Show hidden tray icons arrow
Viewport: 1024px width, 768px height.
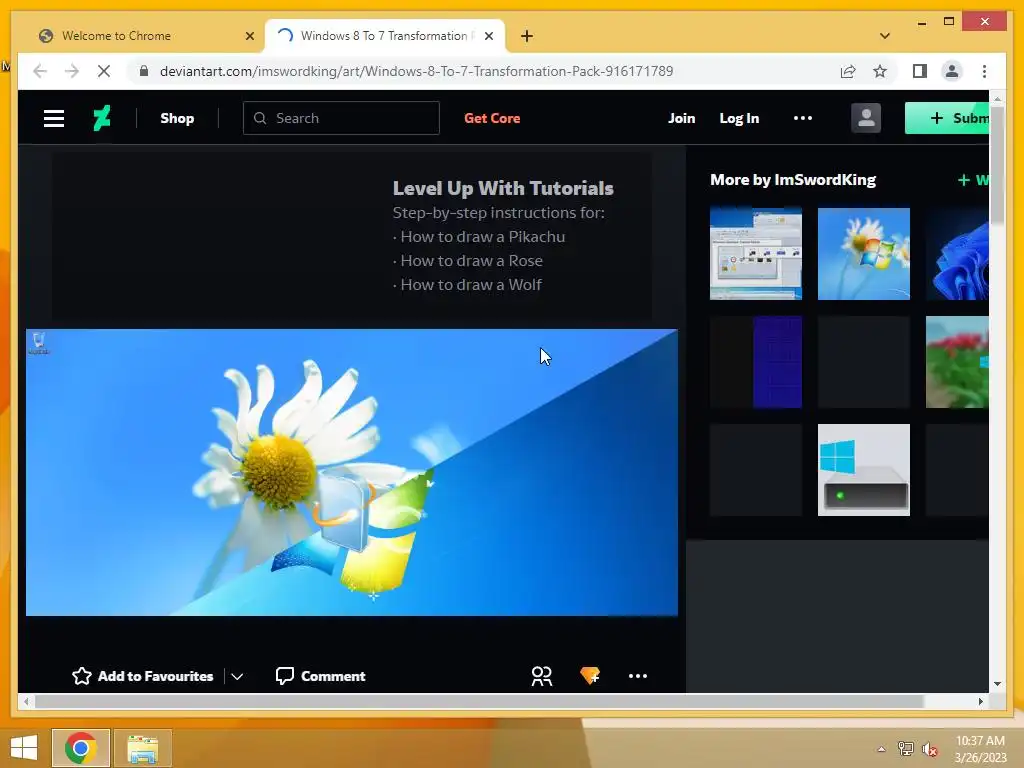[881, 749]
